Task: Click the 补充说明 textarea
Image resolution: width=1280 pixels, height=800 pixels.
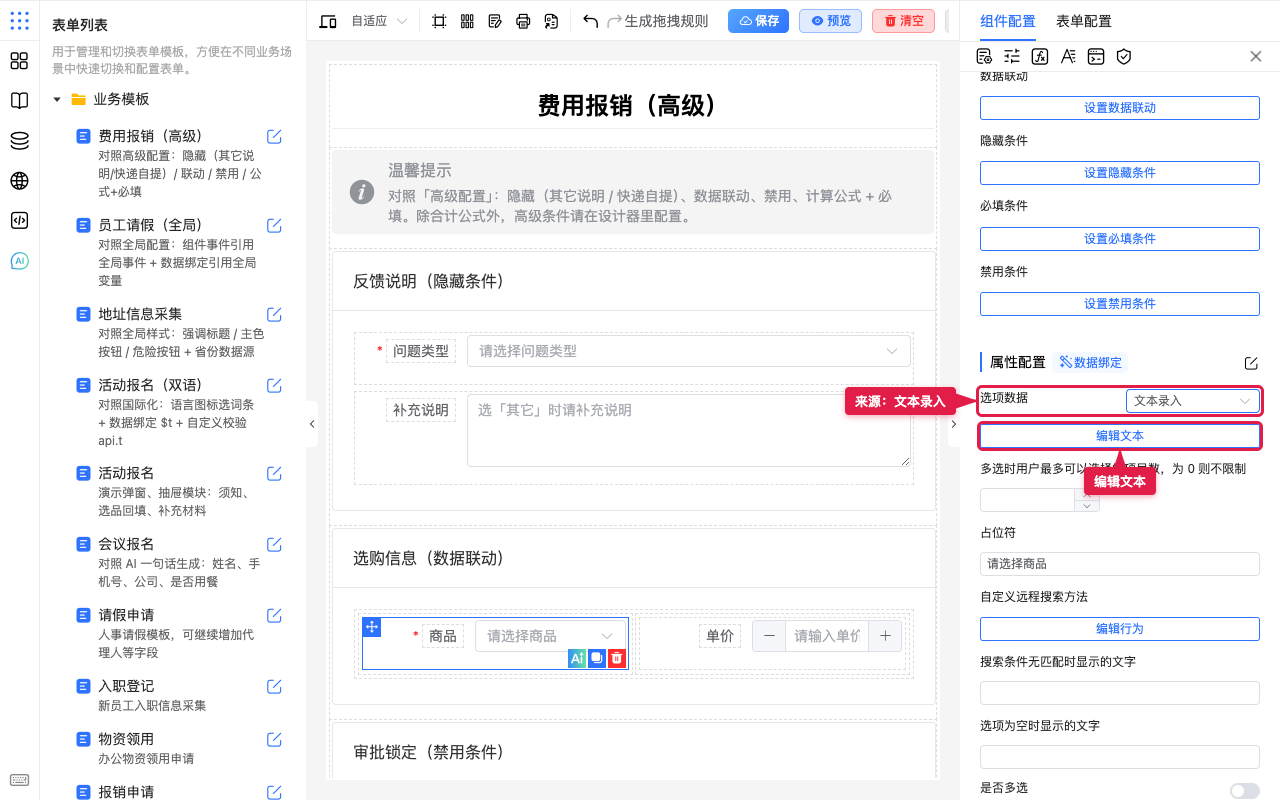Action: [689, 430]
